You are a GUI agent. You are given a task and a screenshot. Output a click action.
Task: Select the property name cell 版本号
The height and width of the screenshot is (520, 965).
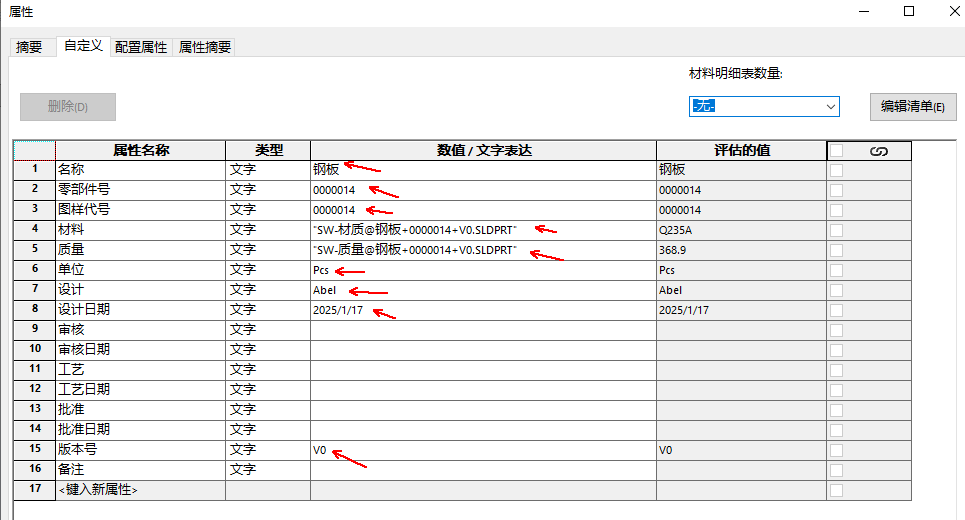click(x=141, y=450)
